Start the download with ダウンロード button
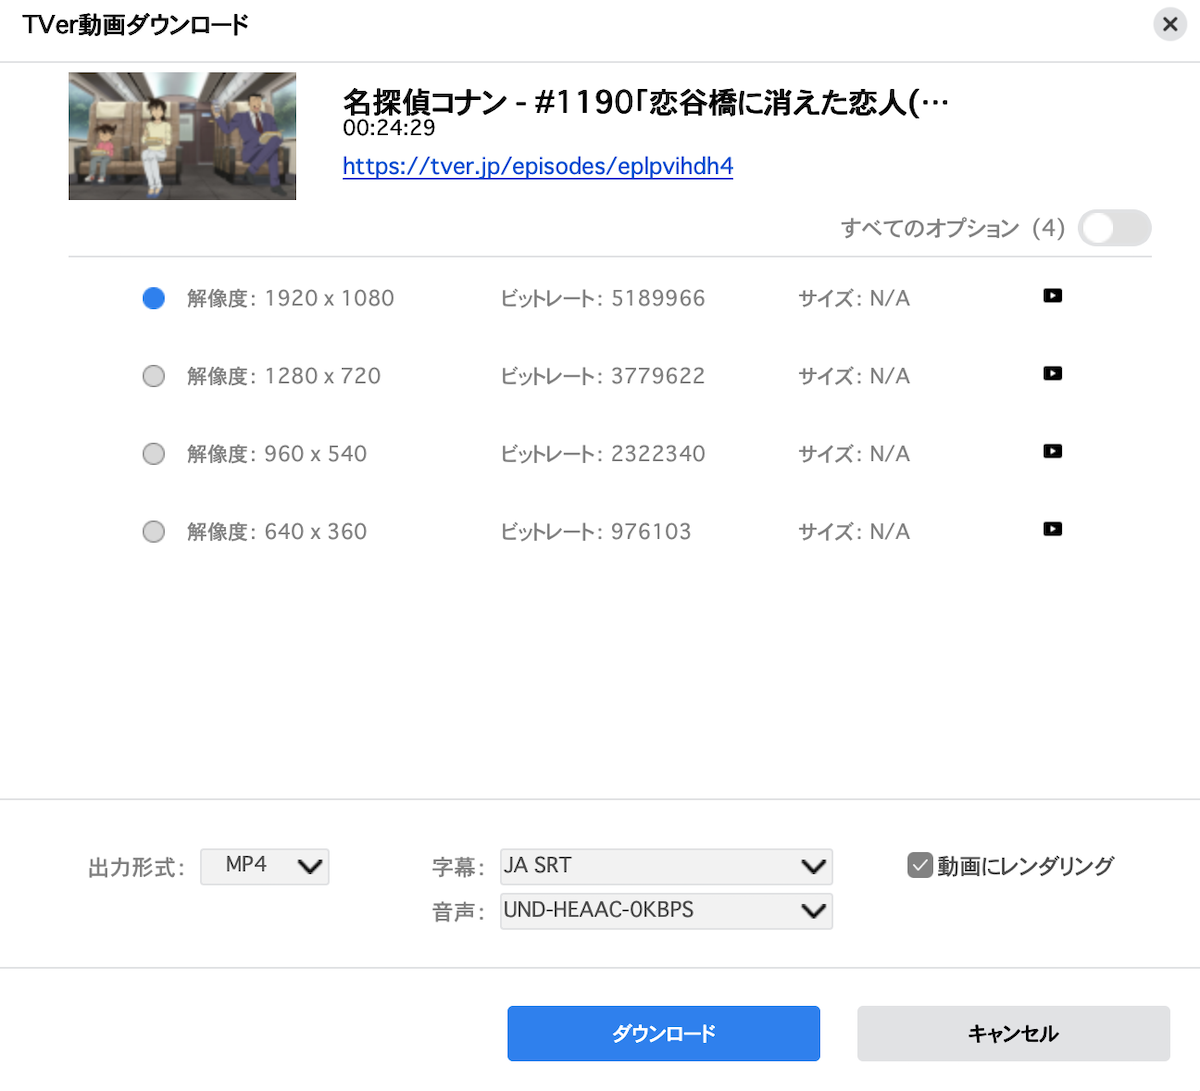This screenshot has height=1091, width=1200. [x=663, y=1033]
